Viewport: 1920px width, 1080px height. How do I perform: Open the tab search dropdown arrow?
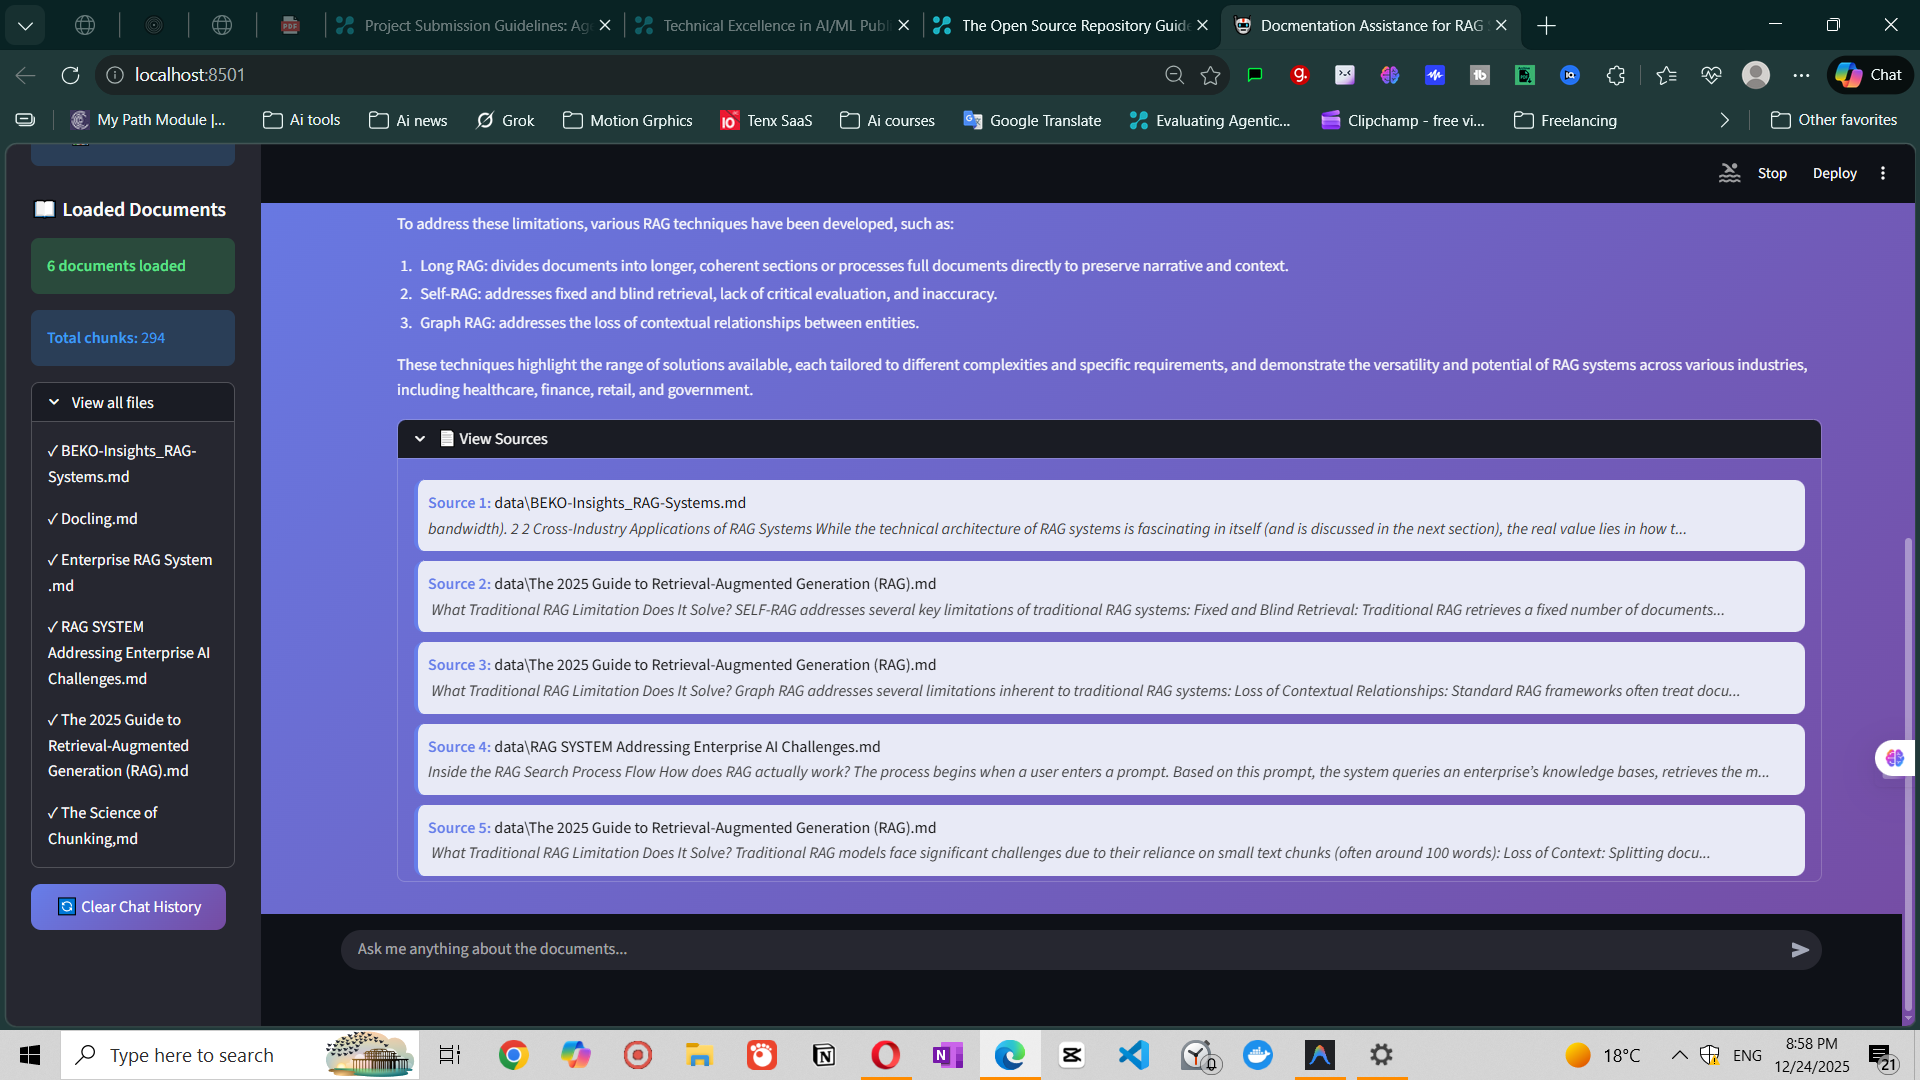[25, 25]
